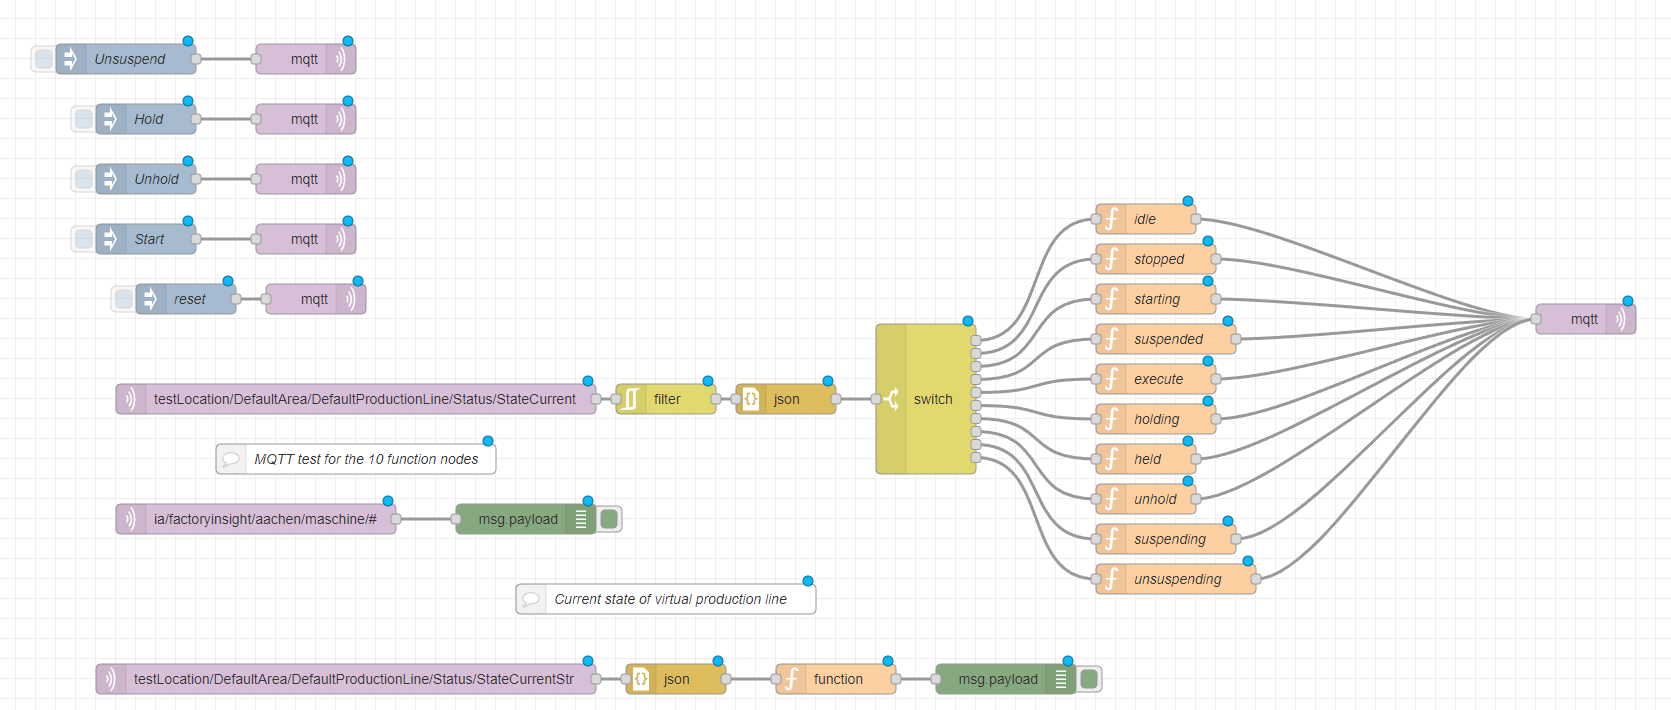Toggle debug output after the bottom function node

(1090, 679)
